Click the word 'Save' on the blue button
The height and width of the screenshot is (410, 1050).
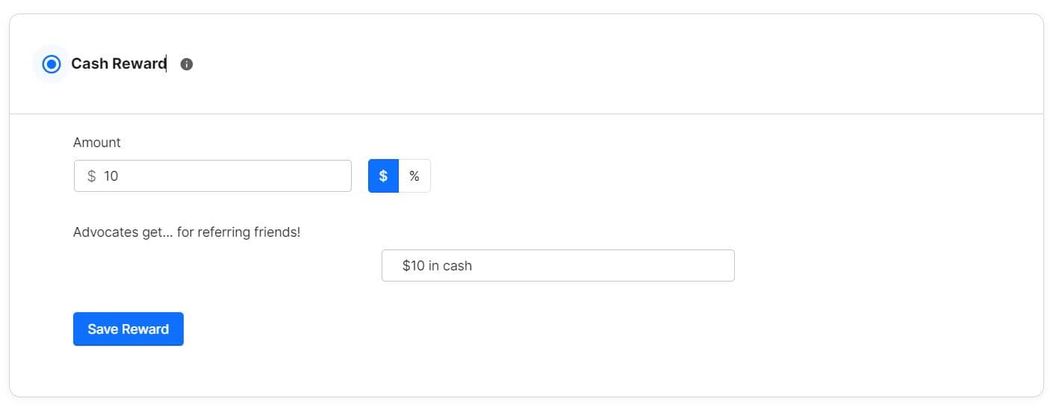point(104,329)
